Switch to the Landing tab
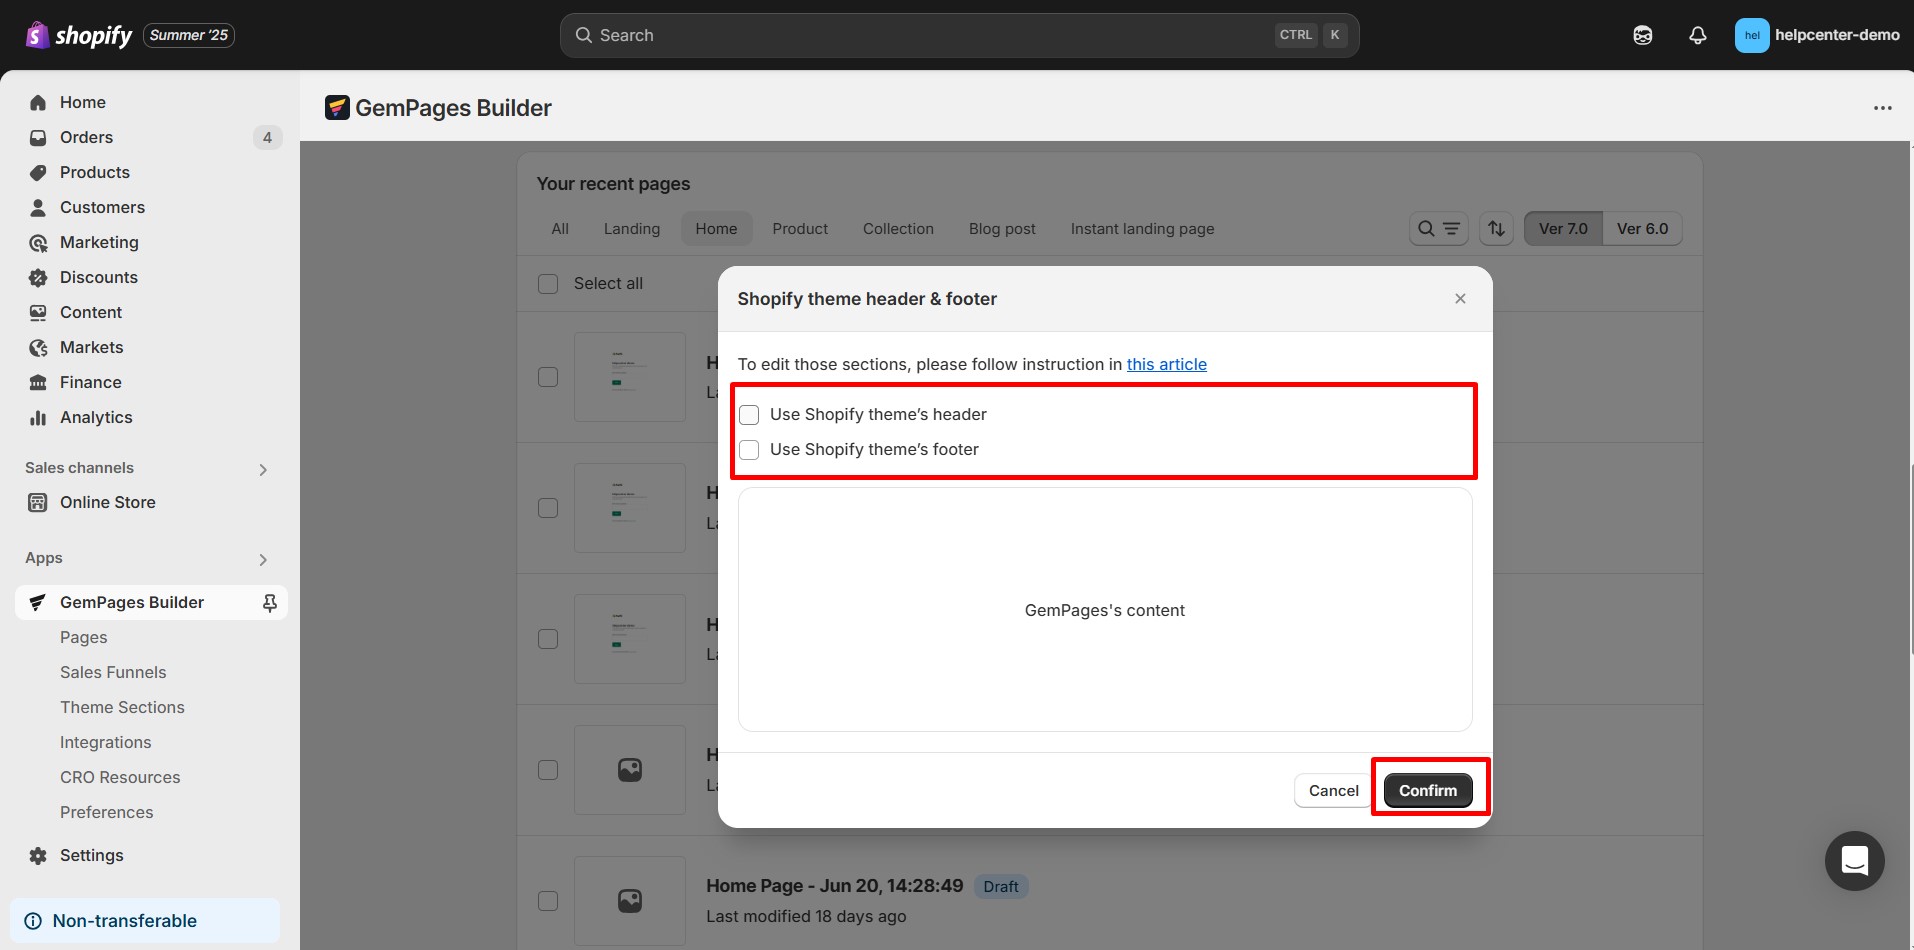The width and height of the screenshot is (1914, 950). [x=631, y=229]
